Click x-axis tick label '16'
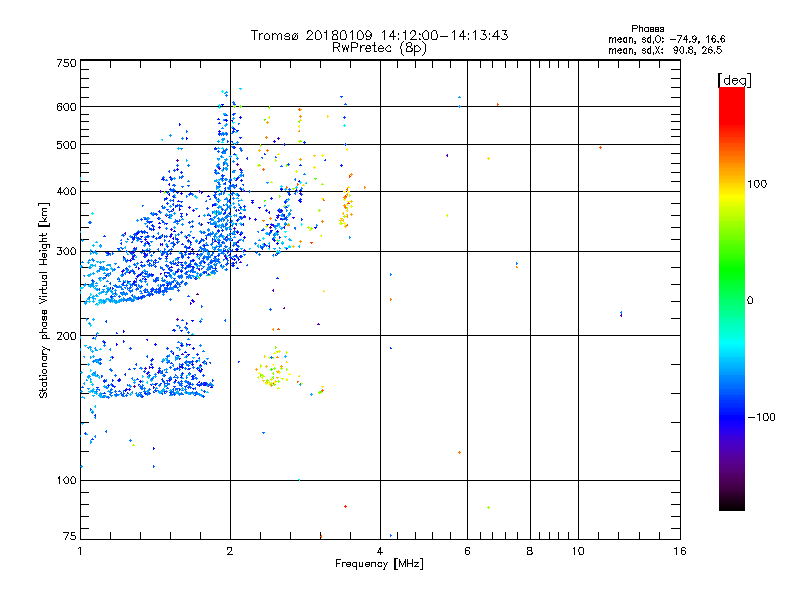This screenshot has height=600, width=800. tap(680, 551)
